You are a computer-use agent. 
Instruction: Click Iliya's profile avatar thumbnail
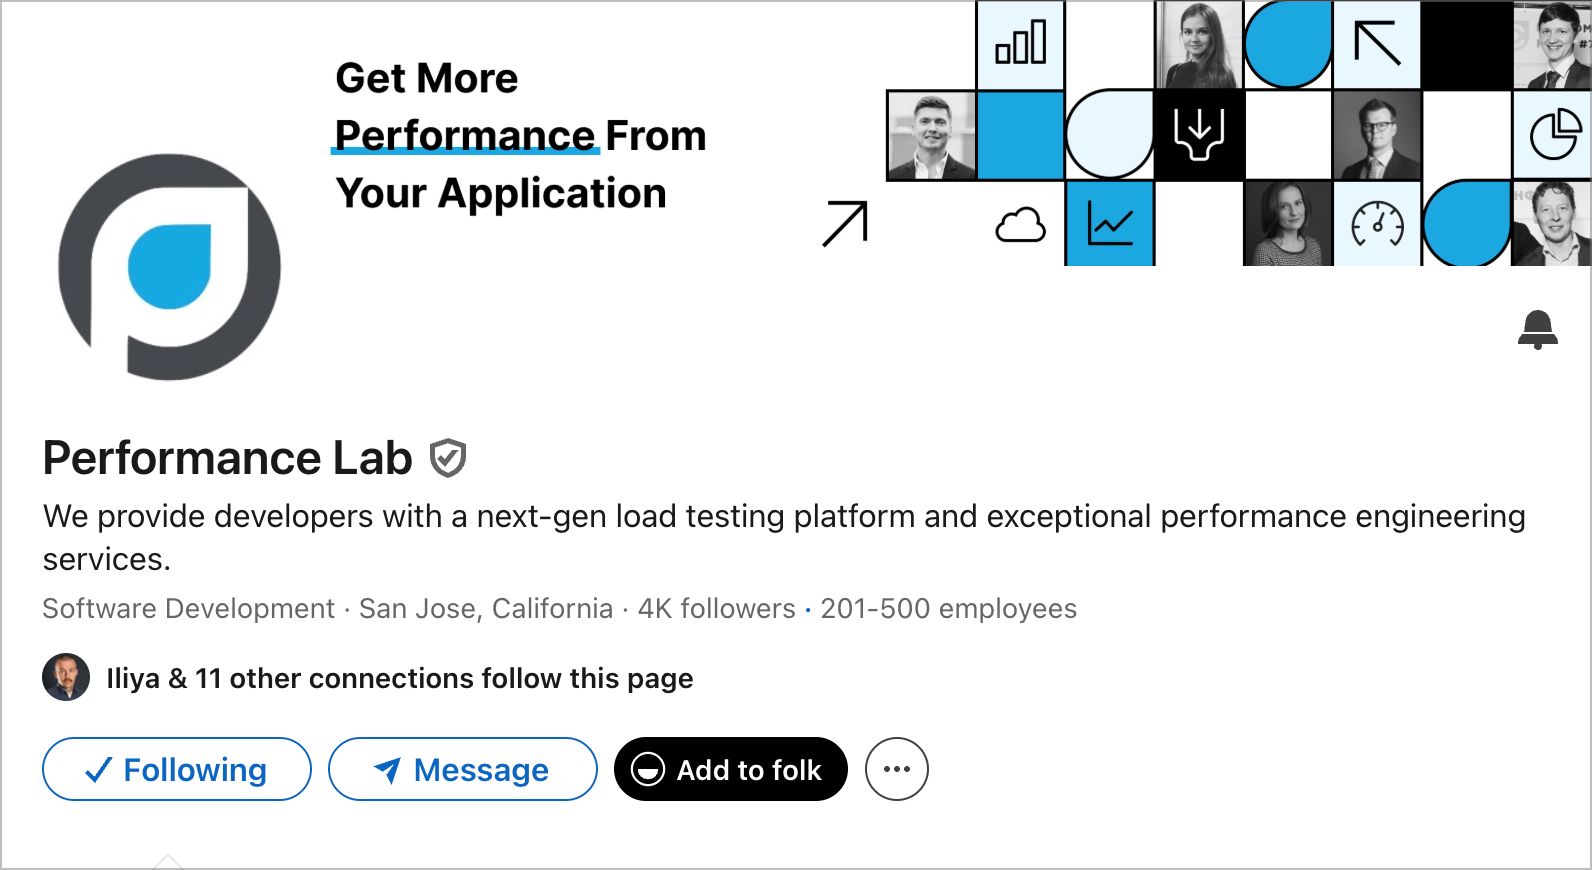tap(66, 677)
